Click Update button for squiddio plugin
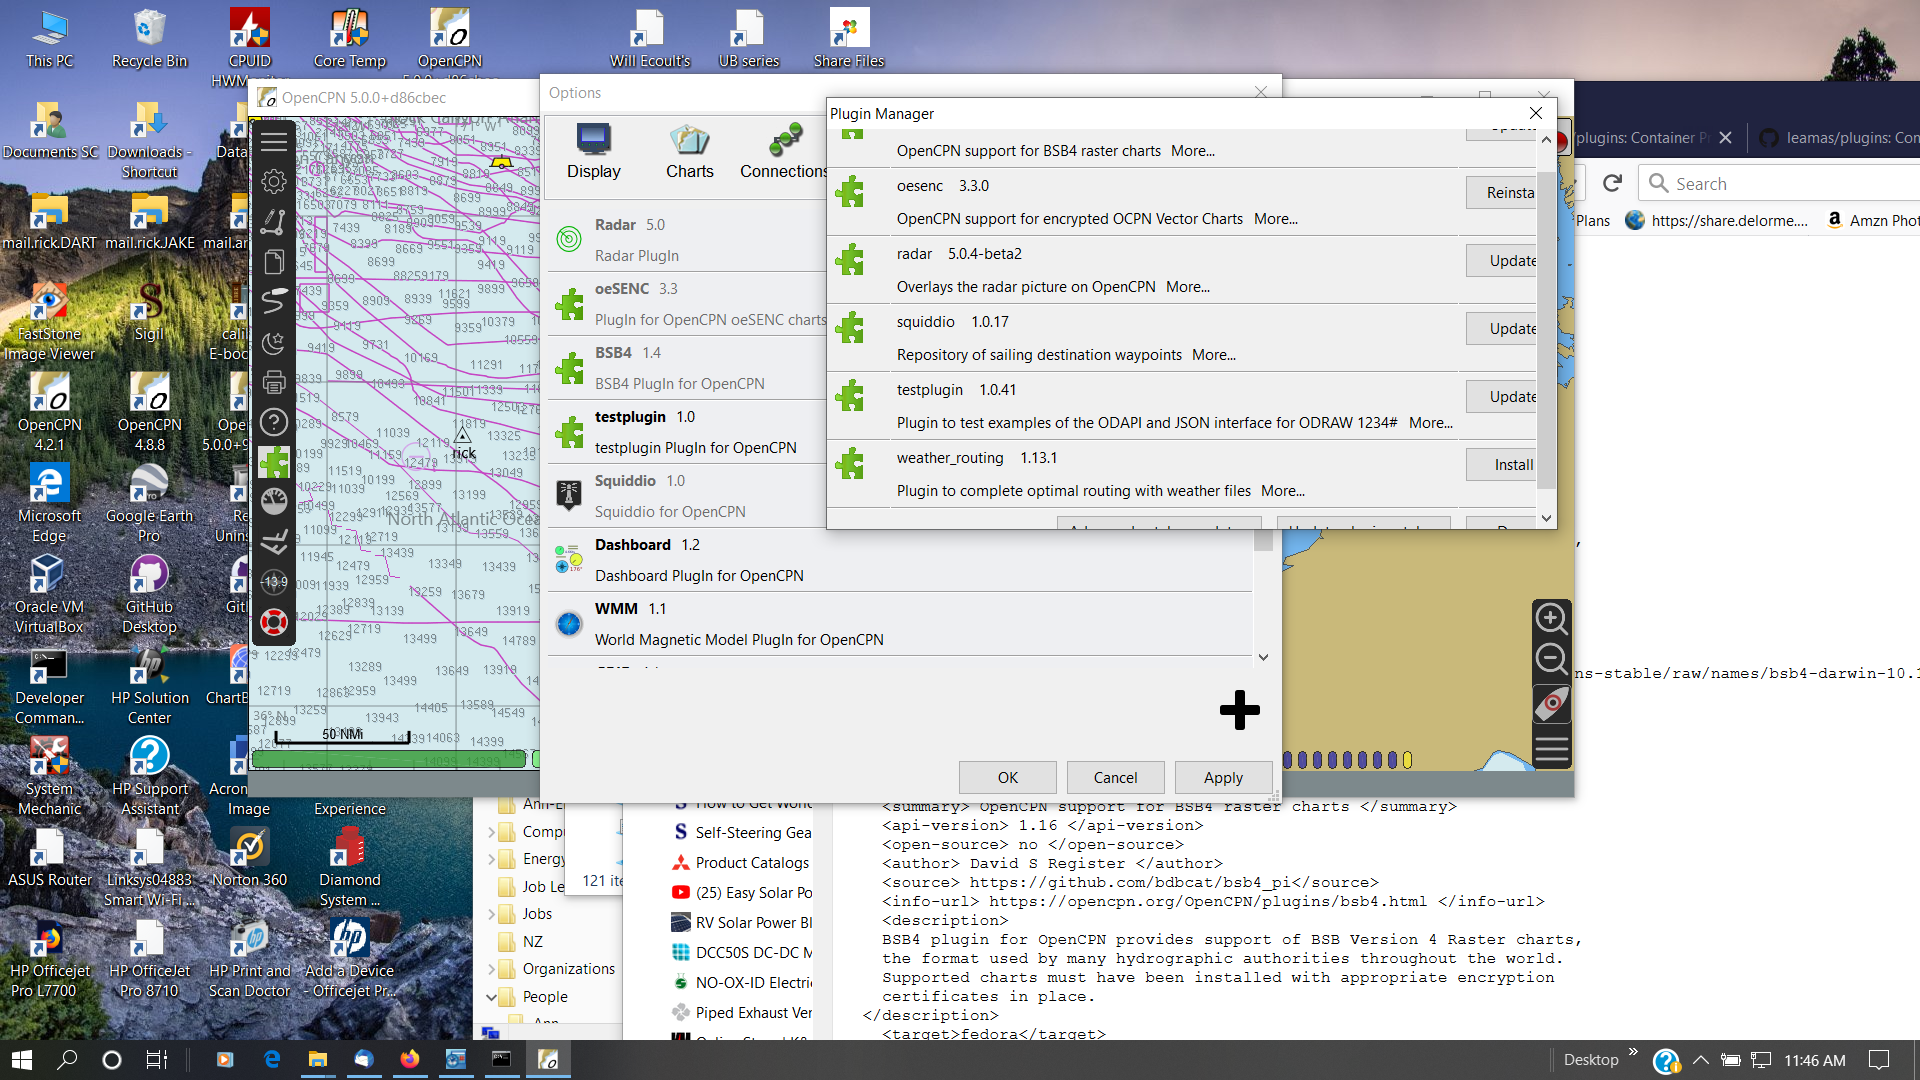 [x=1502, y=328]
